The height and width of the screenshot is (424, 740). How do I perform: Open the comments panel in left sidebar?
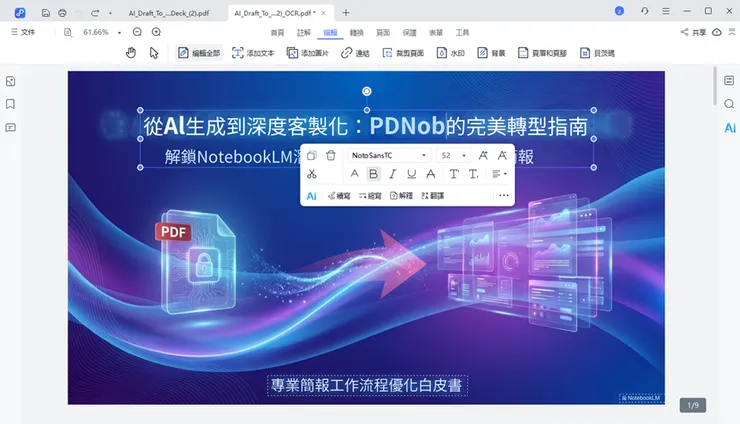tap(10, 127)
